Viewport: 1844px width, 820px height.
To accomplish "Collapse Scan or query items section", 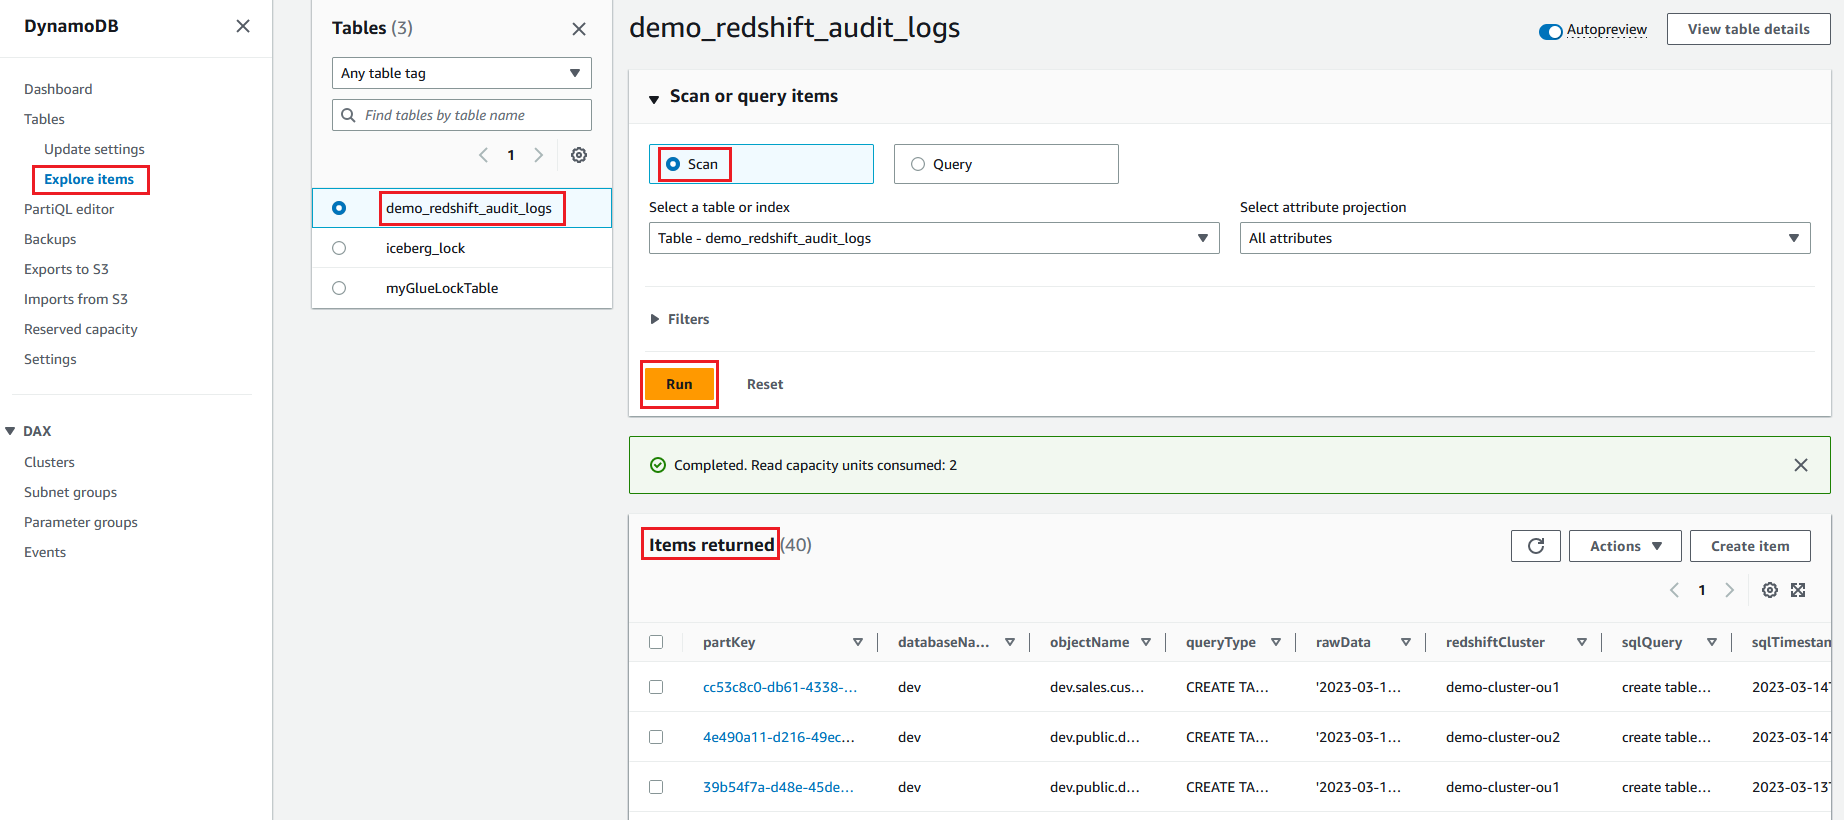I will tap(654, 98).
